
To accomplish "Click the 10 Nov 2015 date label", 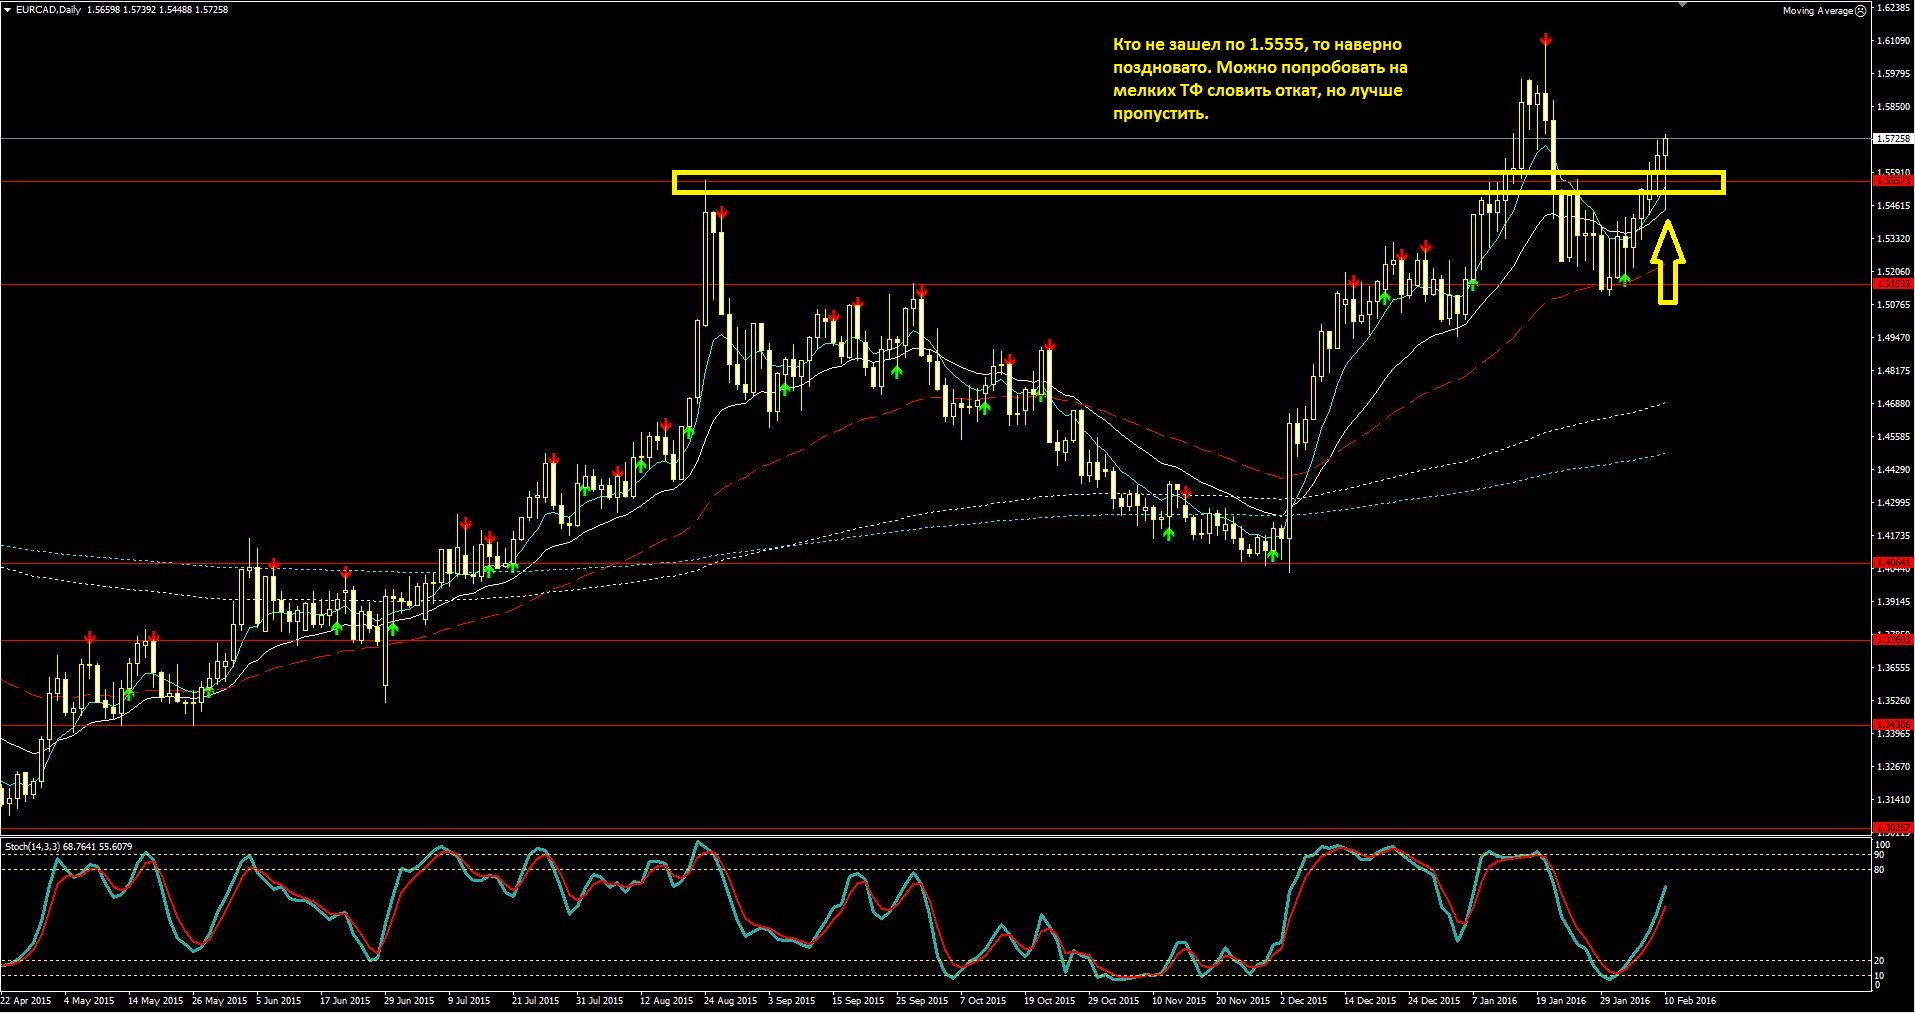I will coord(1179,1000).
